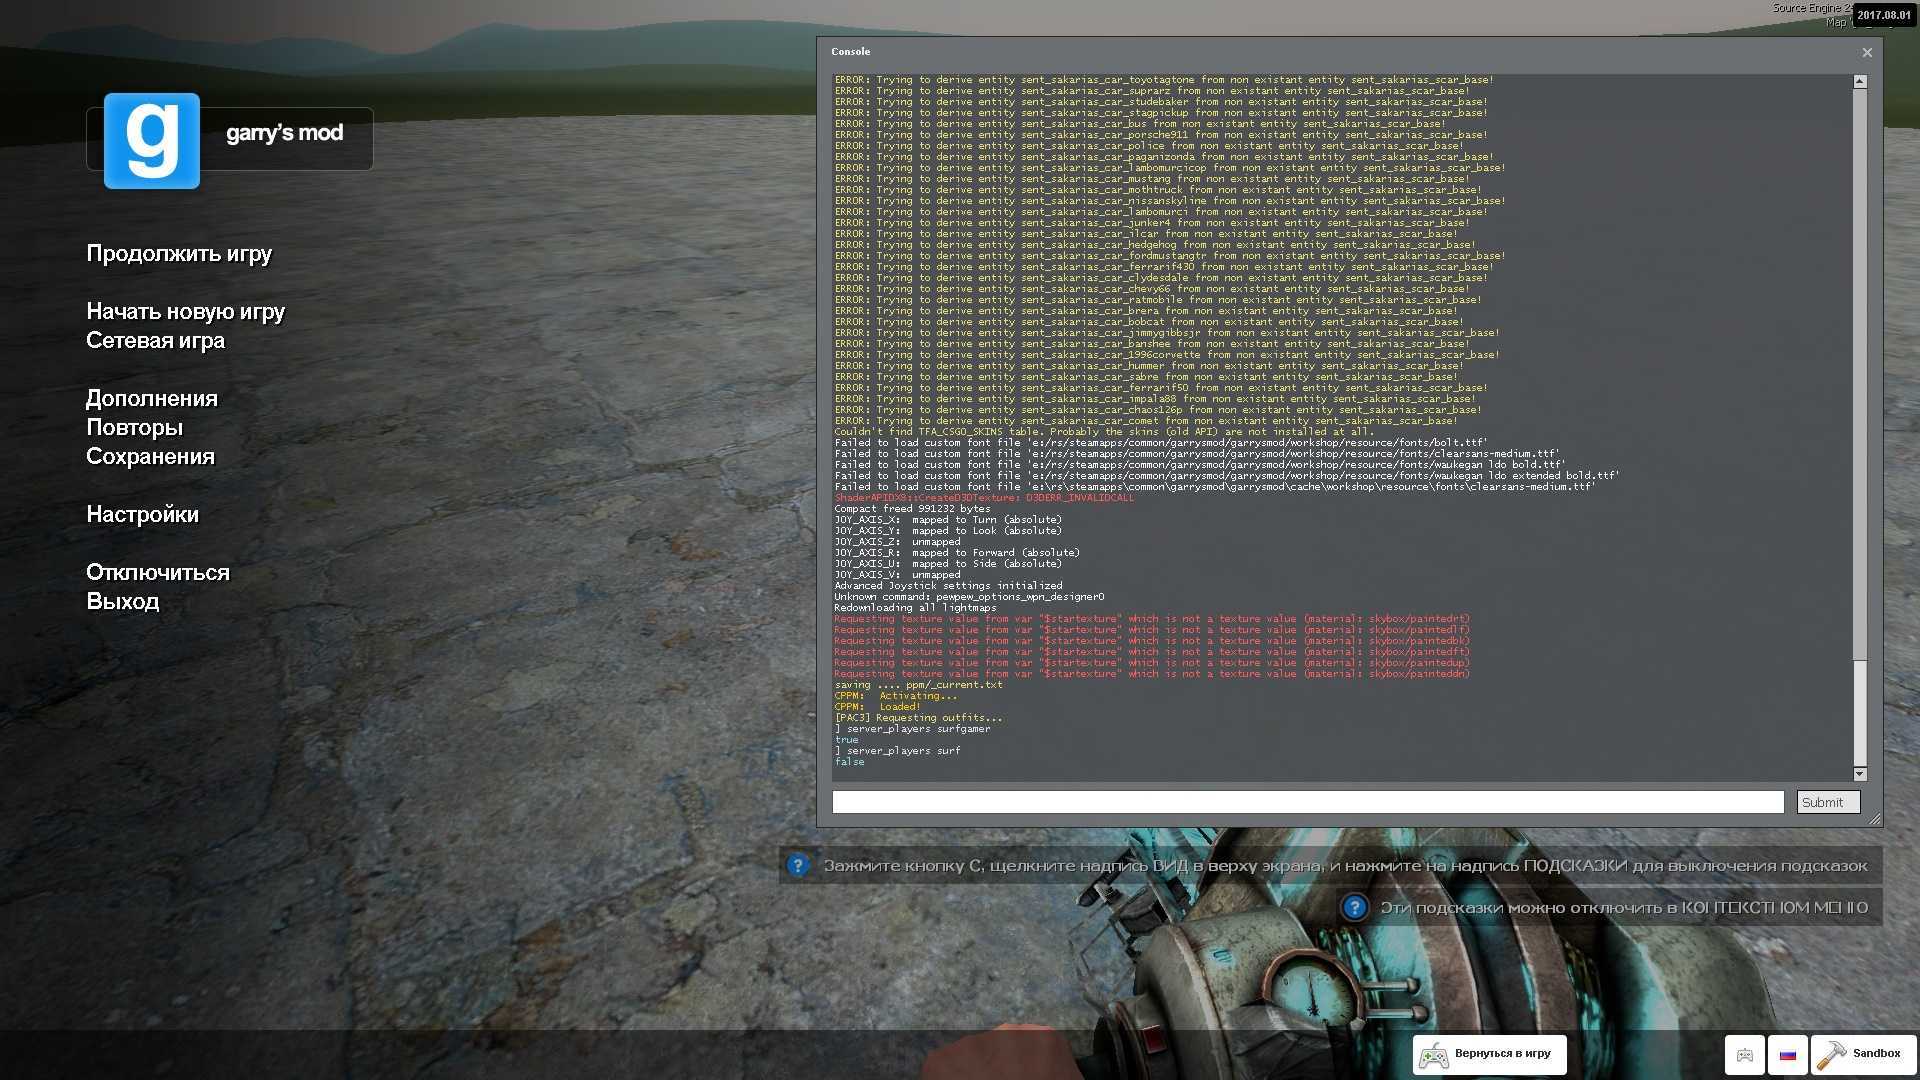Open the Russian flag language selector
The width and height of the screenshot is (1920, 1080).
pos(1787,1055)
